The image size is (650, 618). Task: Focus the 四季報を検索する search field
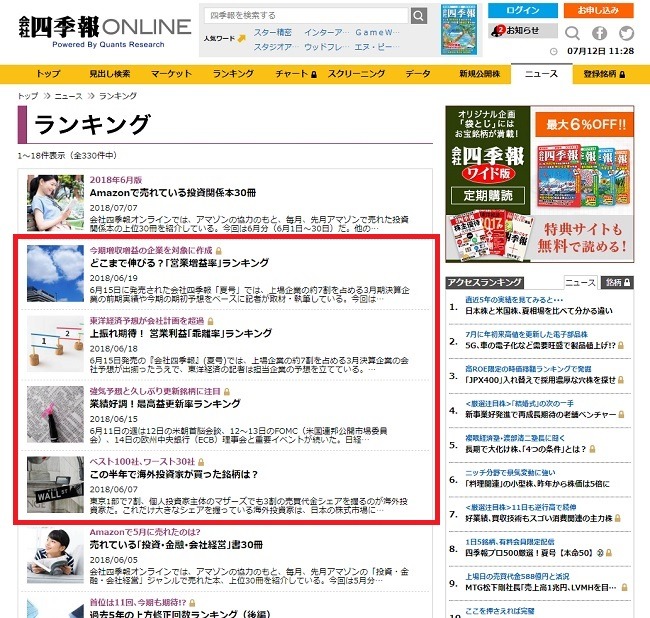[x=306, y=16]
